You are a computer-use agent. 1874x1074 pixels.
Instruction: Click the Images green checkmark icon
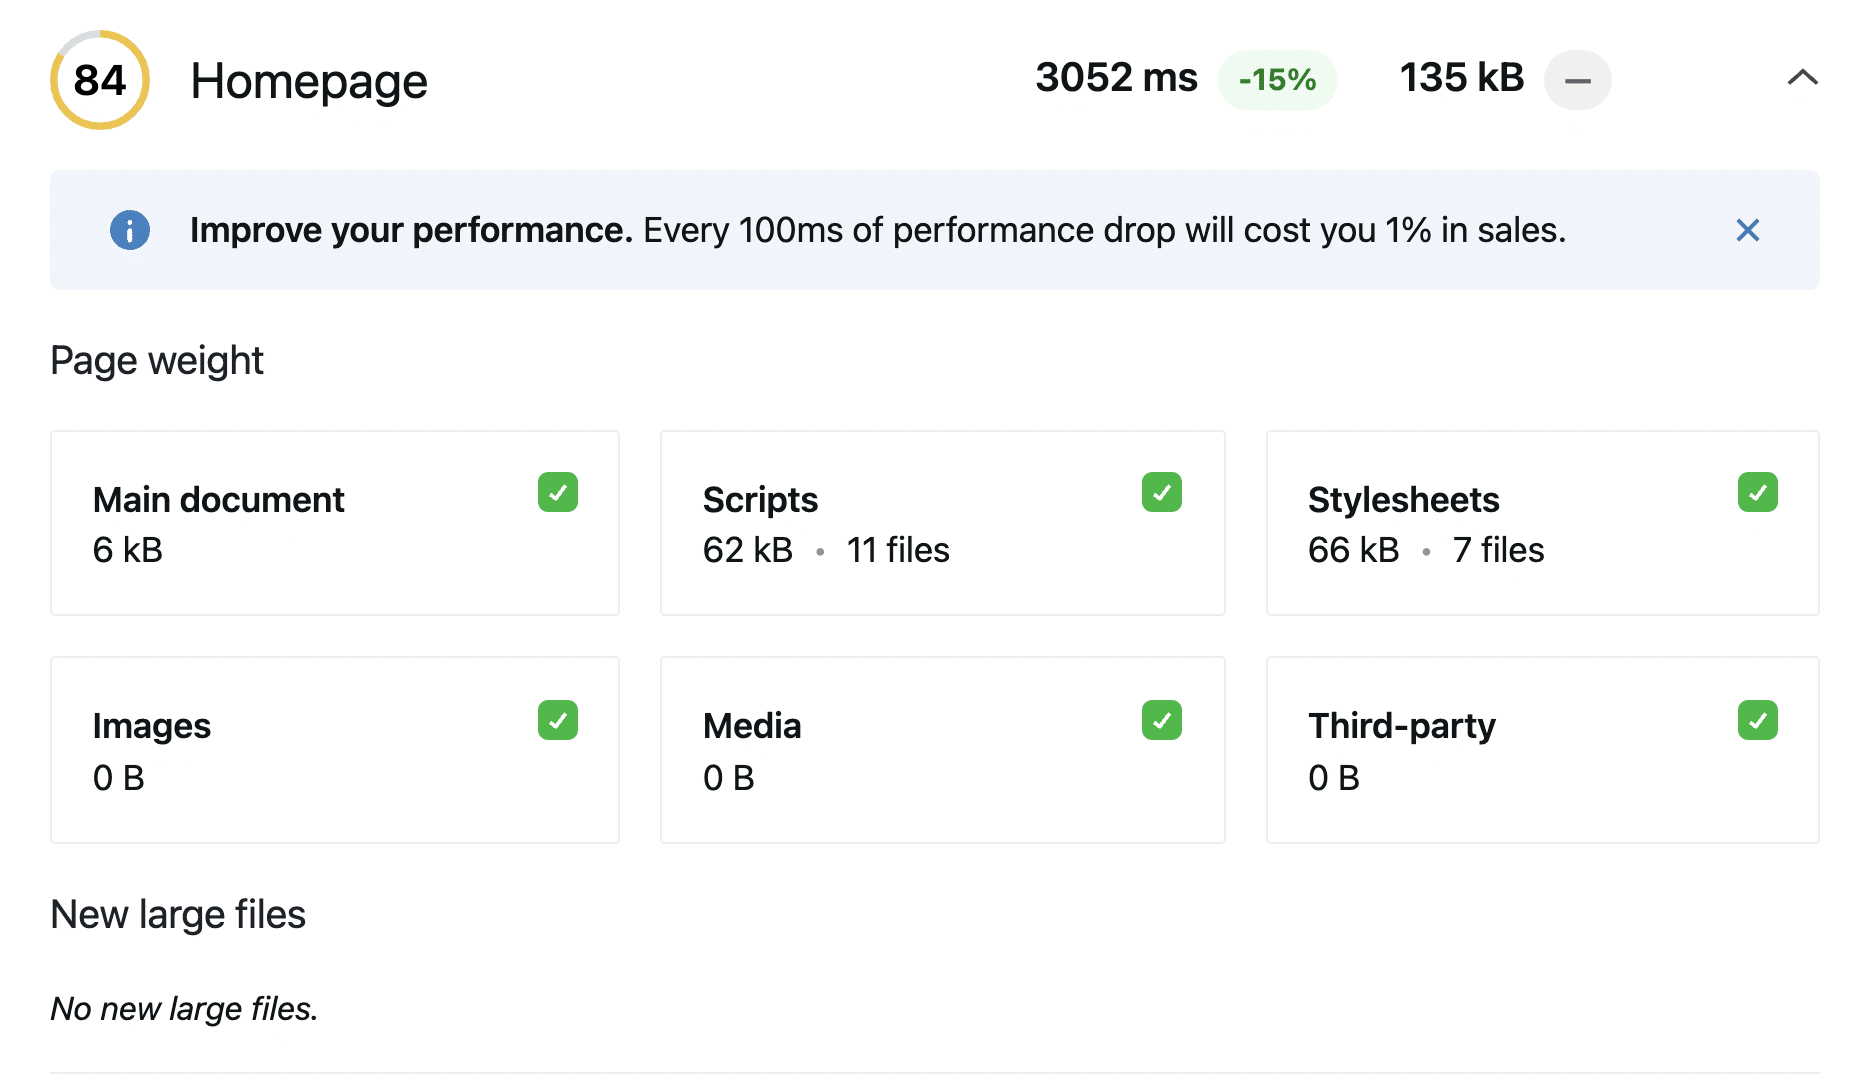[x=558, y=720]
